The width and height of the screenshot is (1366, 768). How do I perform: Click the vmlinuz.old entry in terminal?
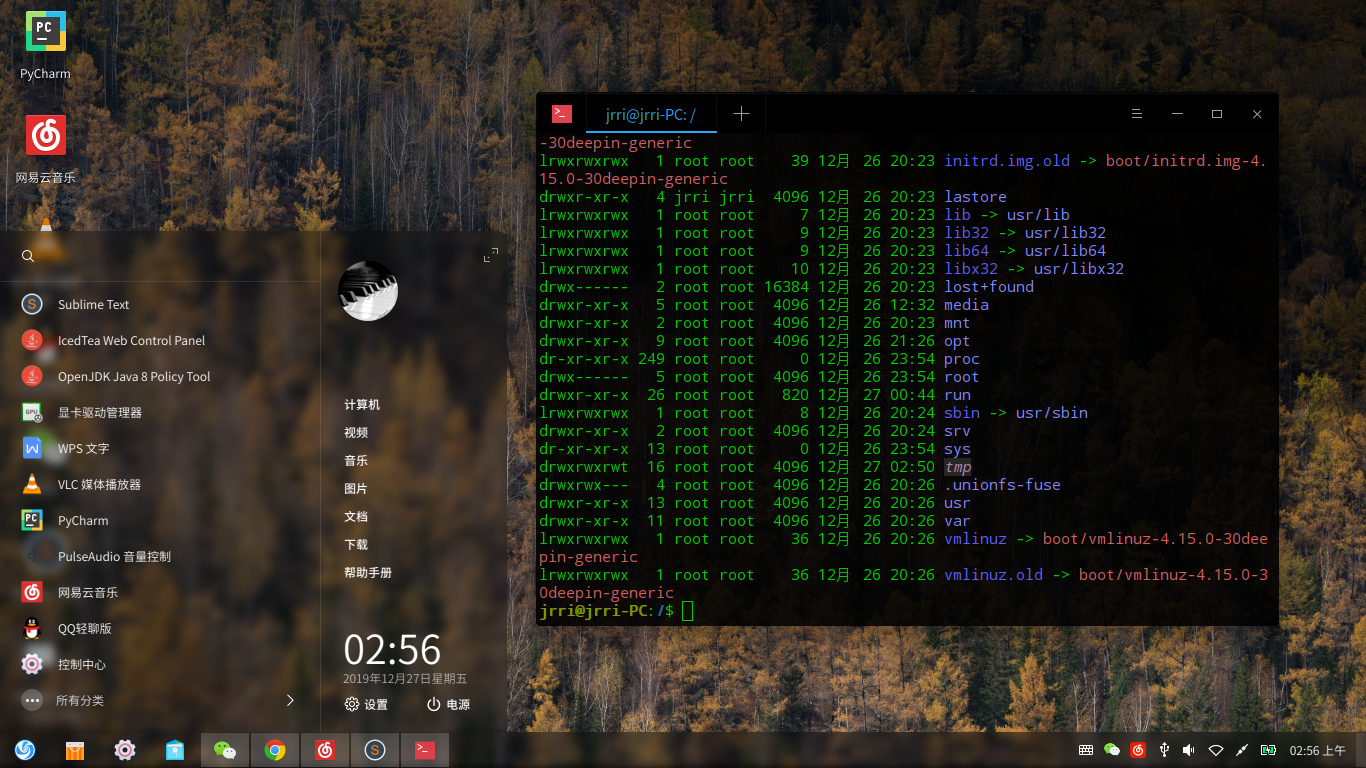click(x=993, y=575)
